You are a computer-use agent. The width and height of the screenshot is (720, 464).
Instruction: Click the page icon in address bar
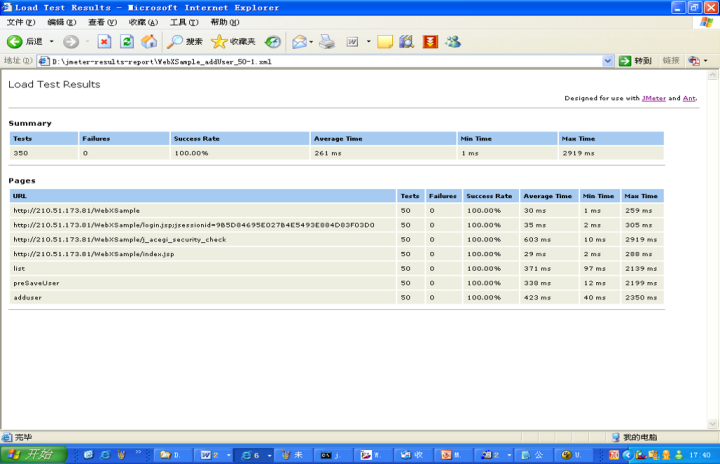click(44, 61)
